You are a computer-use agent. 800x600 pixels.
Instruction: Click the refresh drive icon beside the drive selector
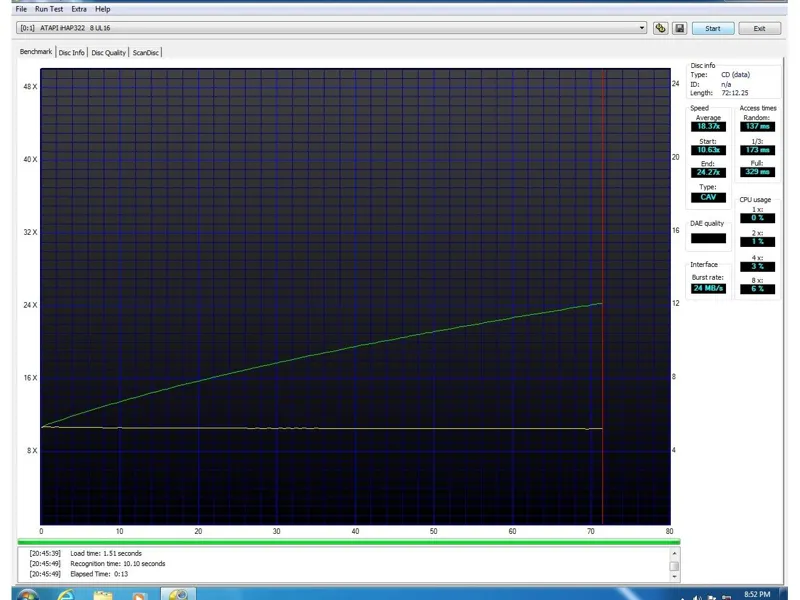click(660, 28)
